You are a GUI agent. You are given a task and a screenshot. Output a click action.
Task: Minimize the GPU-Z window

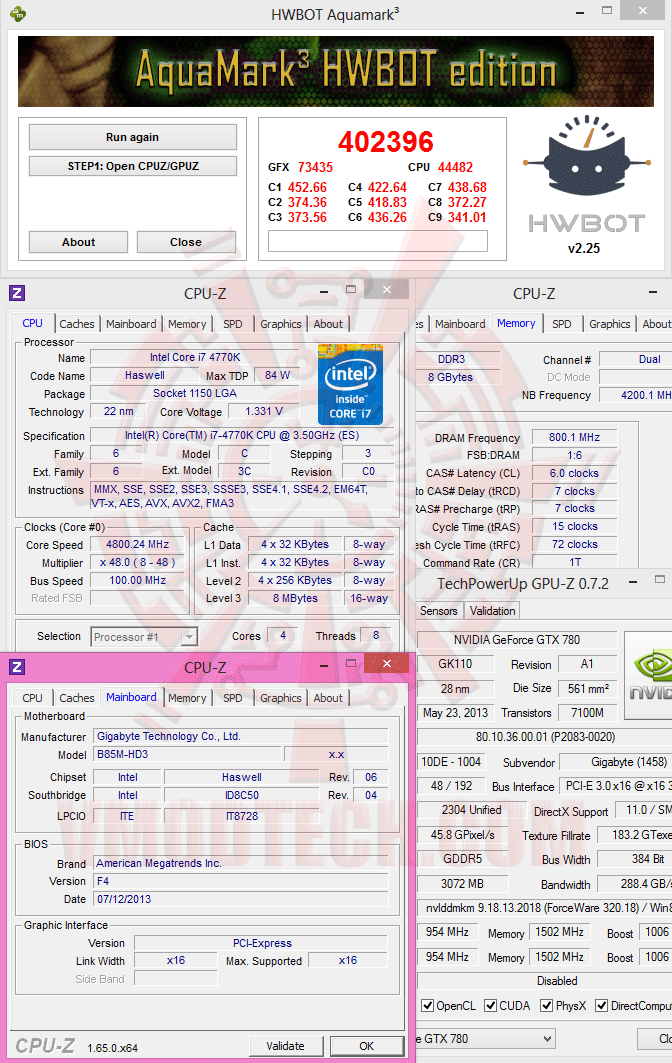click(633, 582)
